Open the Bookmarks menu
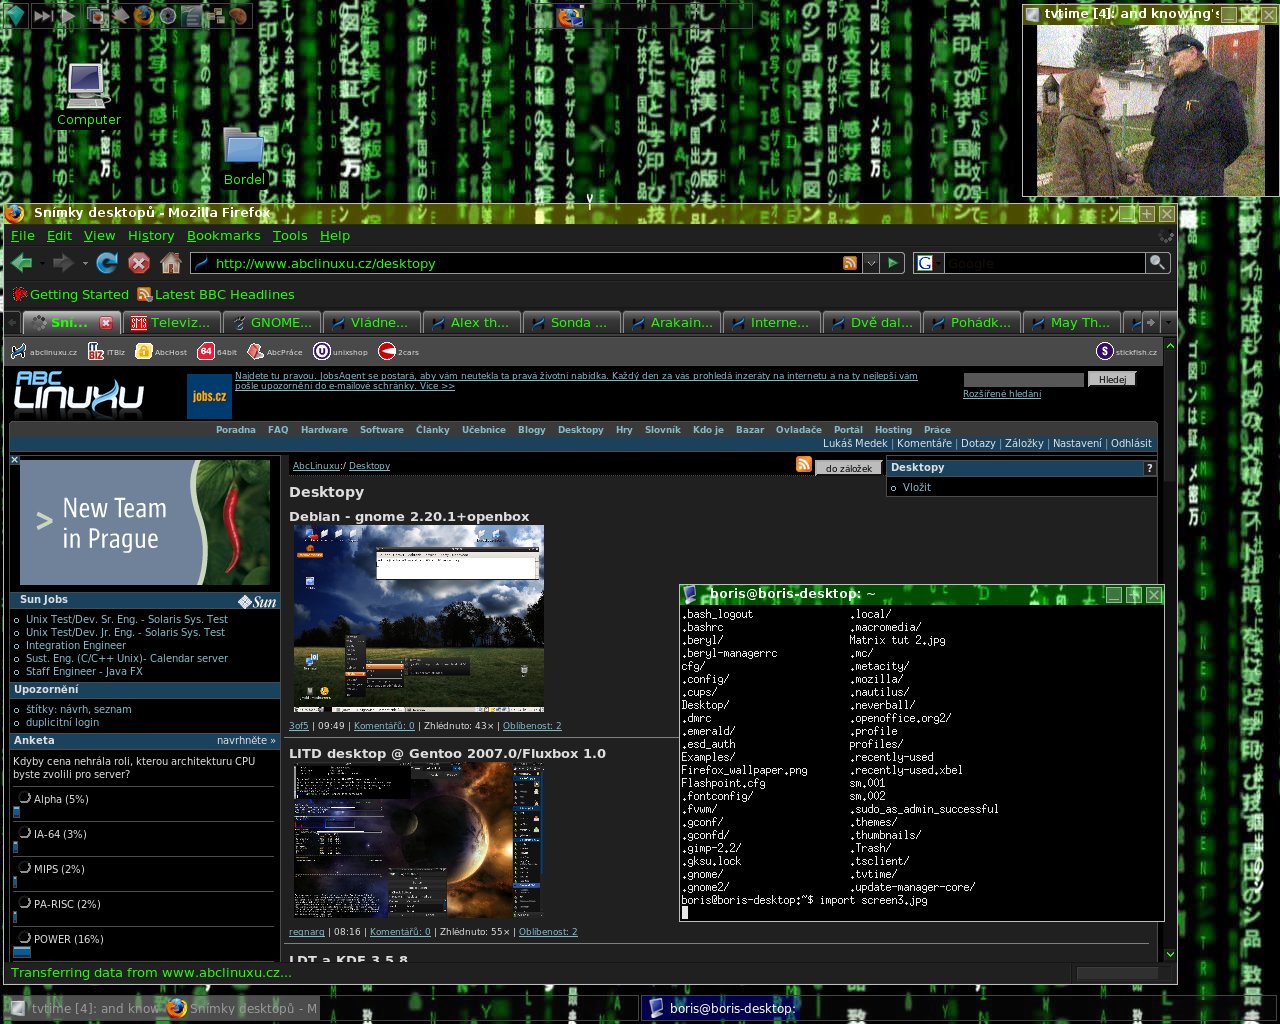This screenshot has width=1280, height=1024. pos(223,236)
